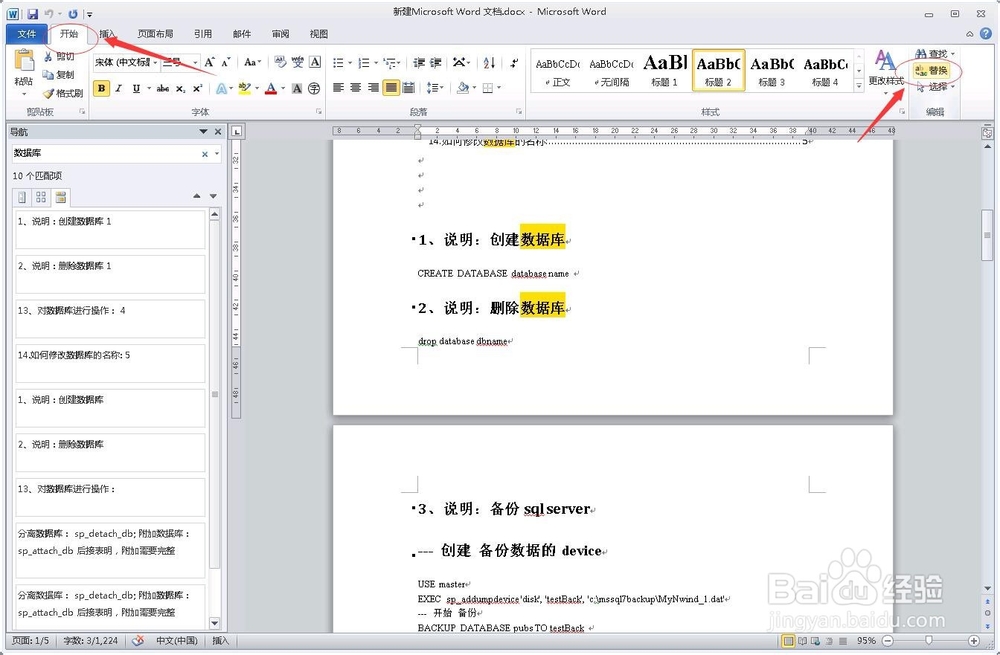Open the 视图 (View) ribbon tab
Image resolution: width=1000 pixels, height=655 pixels.
pyautogui.click(x=318, y=33)
